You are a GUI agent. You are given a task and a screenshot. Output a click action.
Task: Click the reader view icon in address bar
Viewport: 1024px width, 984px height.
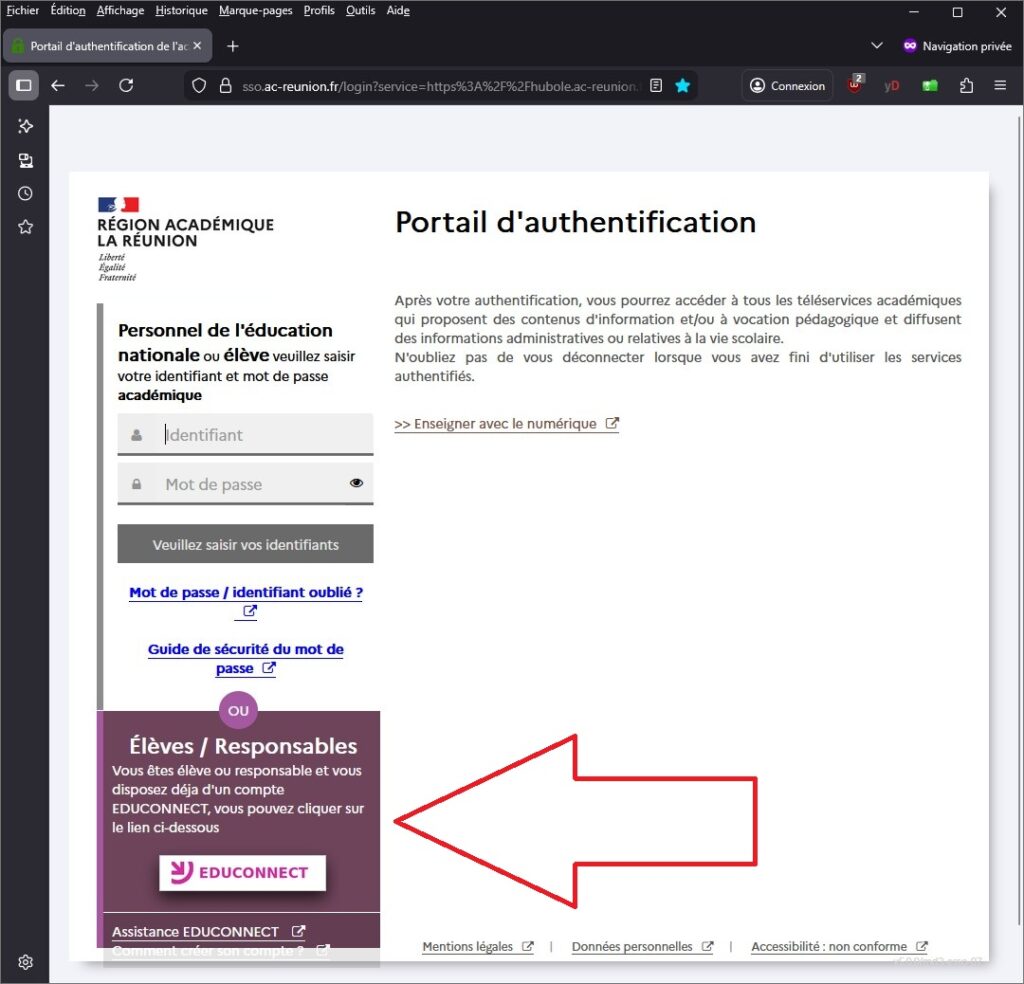(656, 86)
